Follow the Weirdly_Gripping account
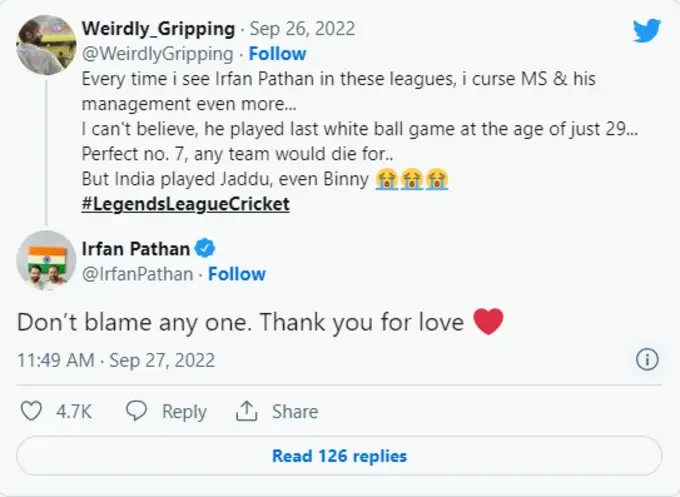 pos(277,54)
